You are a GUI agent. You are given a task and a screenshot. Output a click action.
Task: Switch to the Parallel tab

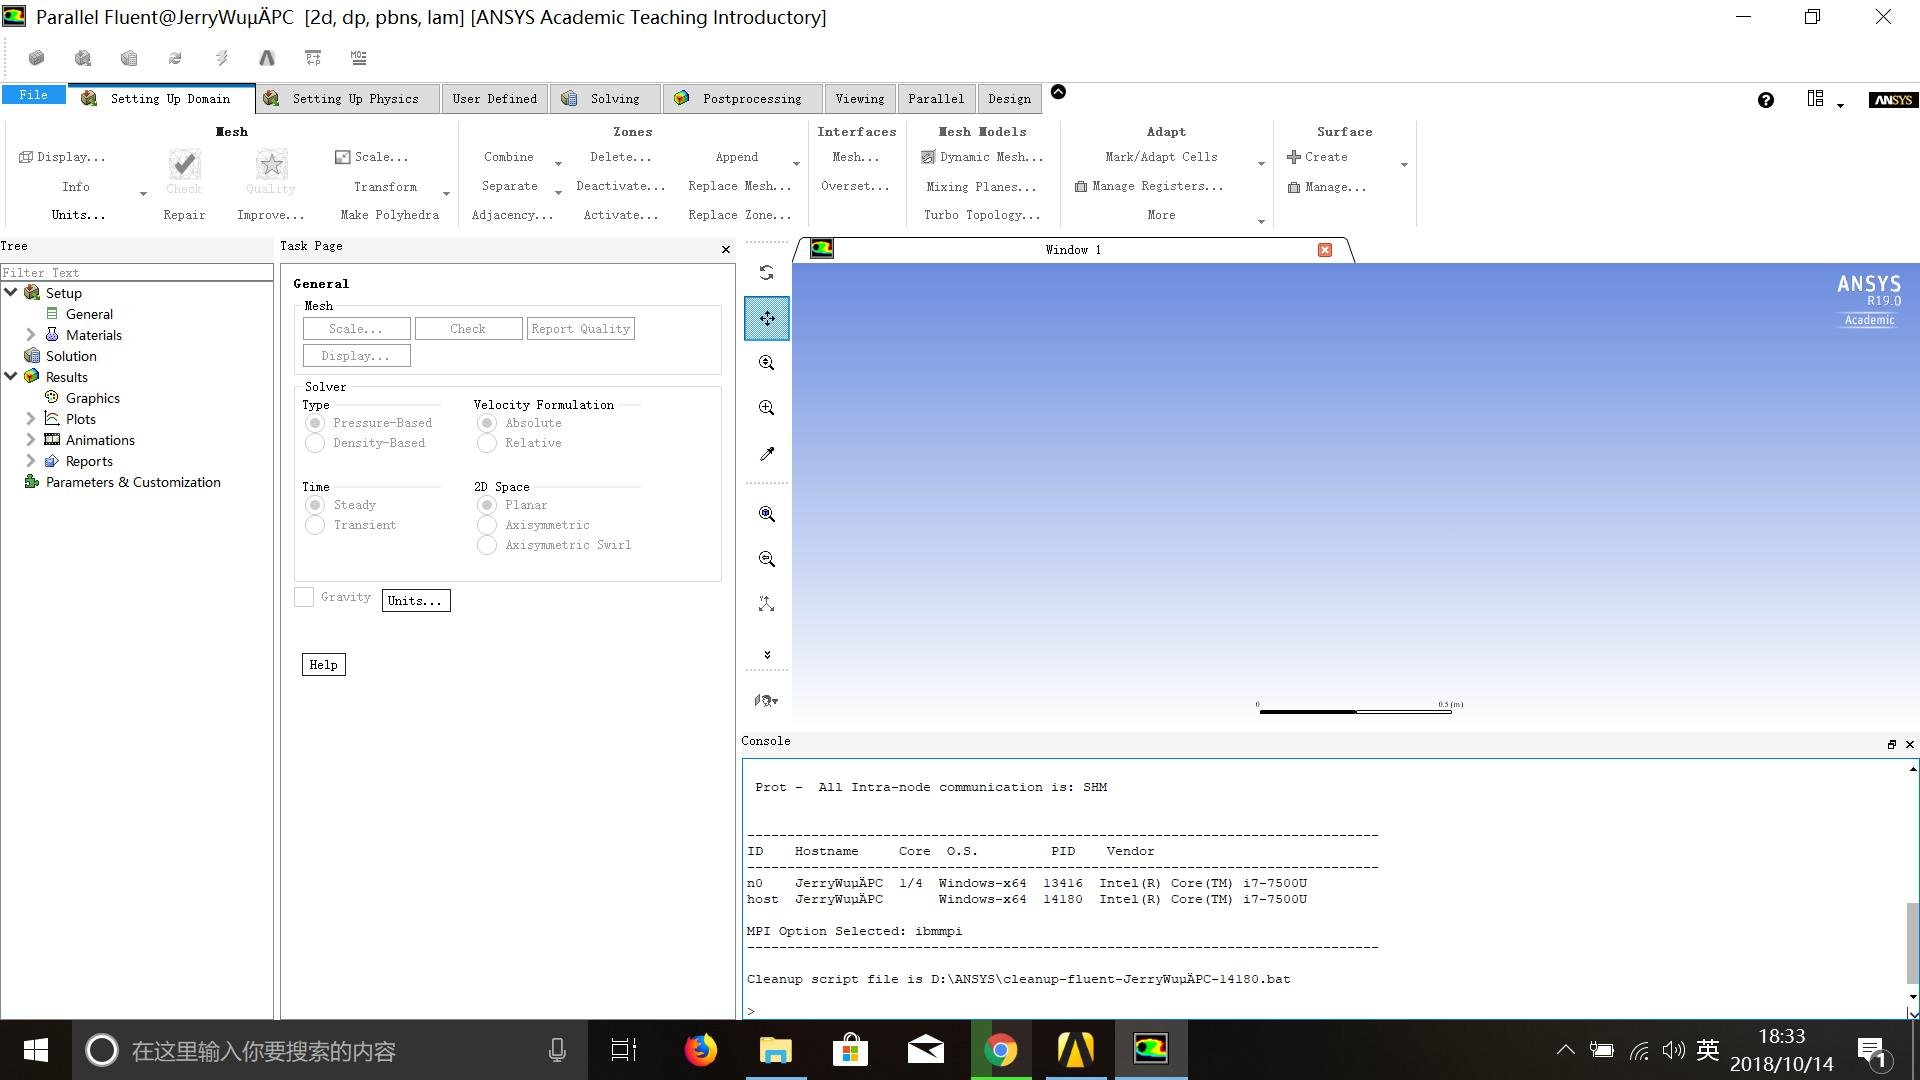pyautogui.click(x=936, y=98)
